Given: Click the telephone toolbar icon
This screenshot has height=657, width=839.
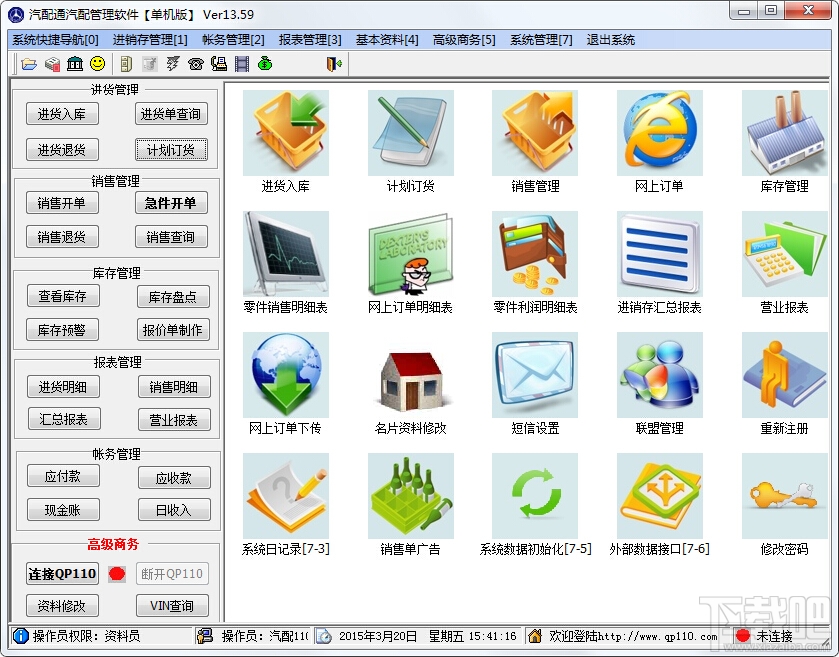Looking at the screenshot, I should tap(196, 64).
